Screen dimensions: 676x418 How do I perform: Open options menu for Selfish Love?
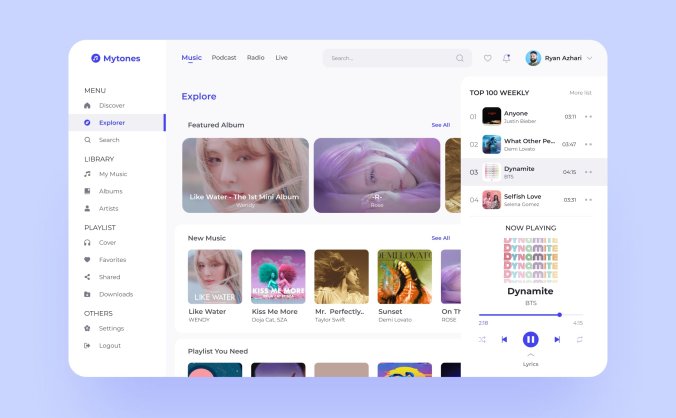pyautogui.click(x=588, y=200)
